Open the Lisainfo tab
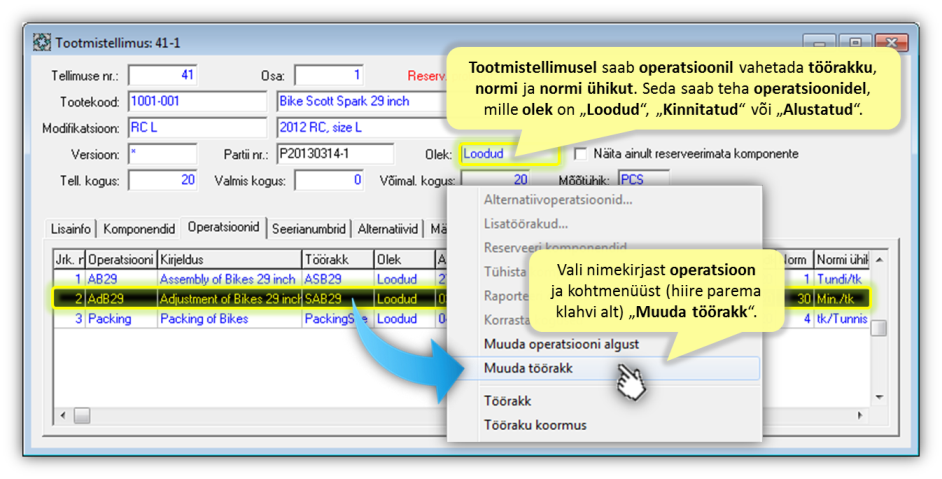 (x=73, y=229)
